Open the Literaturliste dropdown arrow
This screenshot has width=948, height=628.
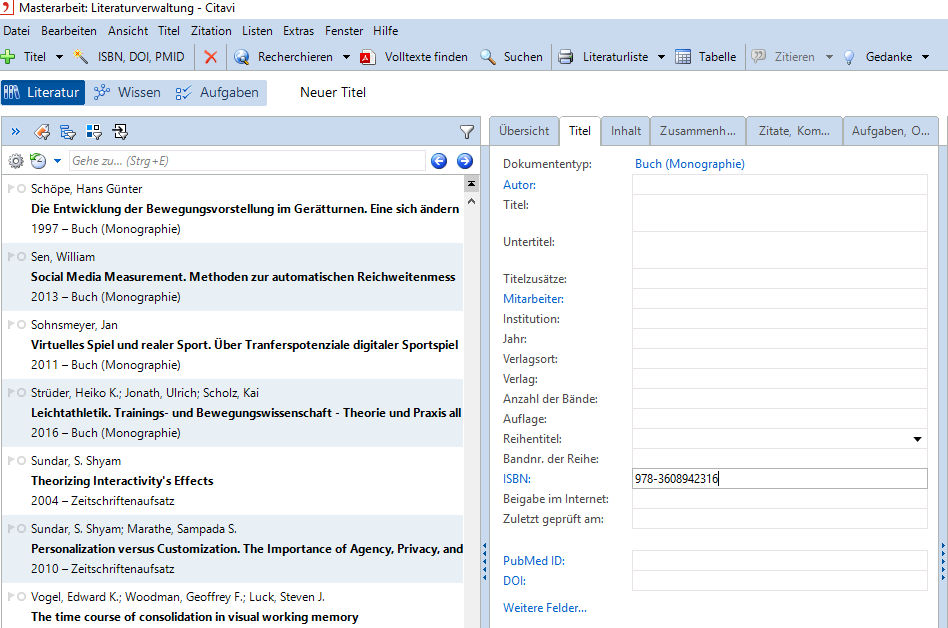pos(661,57)
